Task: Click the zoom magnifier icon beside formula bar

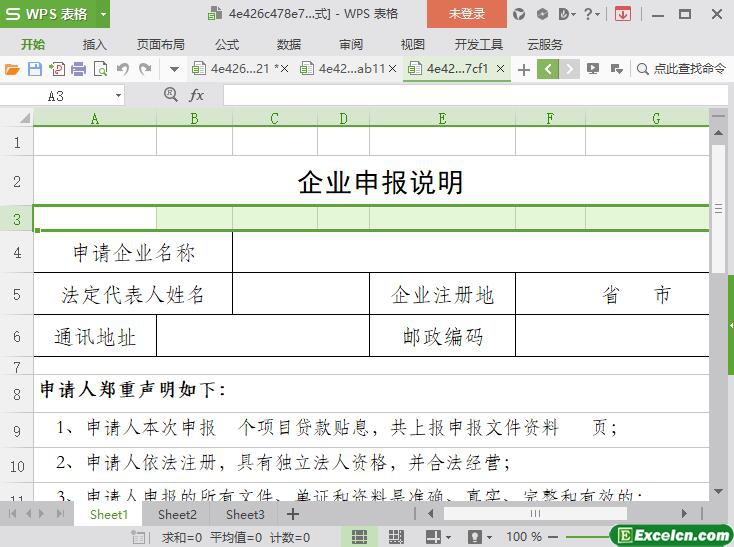Action: pos(171,95)
